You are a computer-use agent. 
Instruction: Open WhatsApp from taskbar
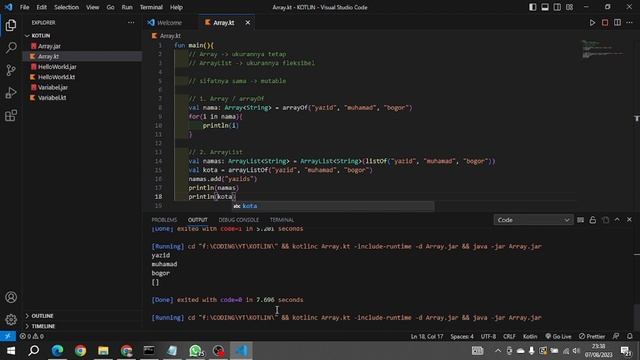click(x=196, y=351)
